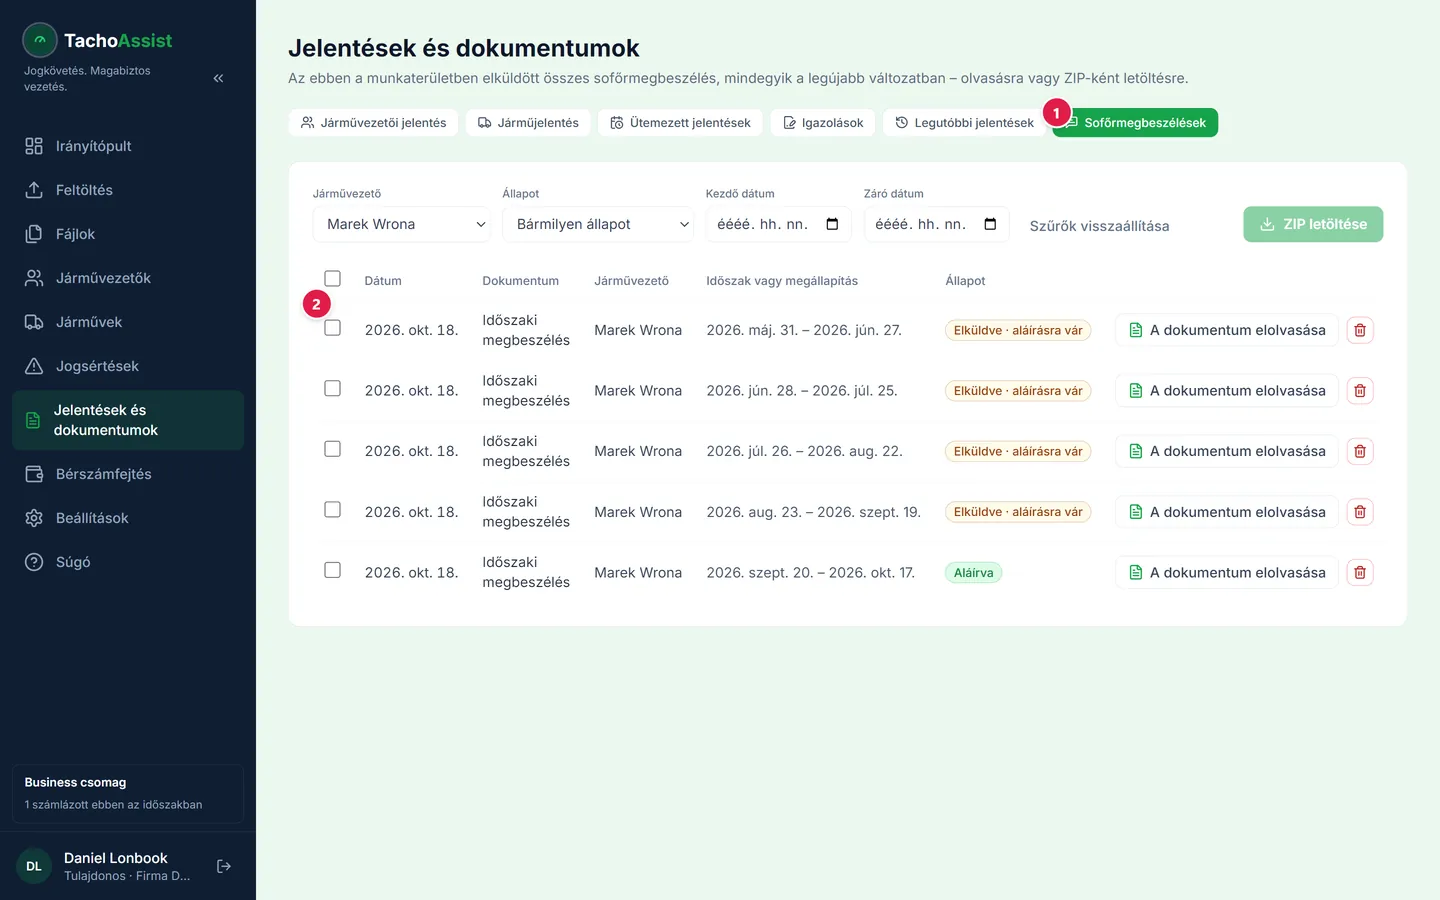Navigate to Járművezetők
The image size is (1440, 900).
(x=128, y=278)
